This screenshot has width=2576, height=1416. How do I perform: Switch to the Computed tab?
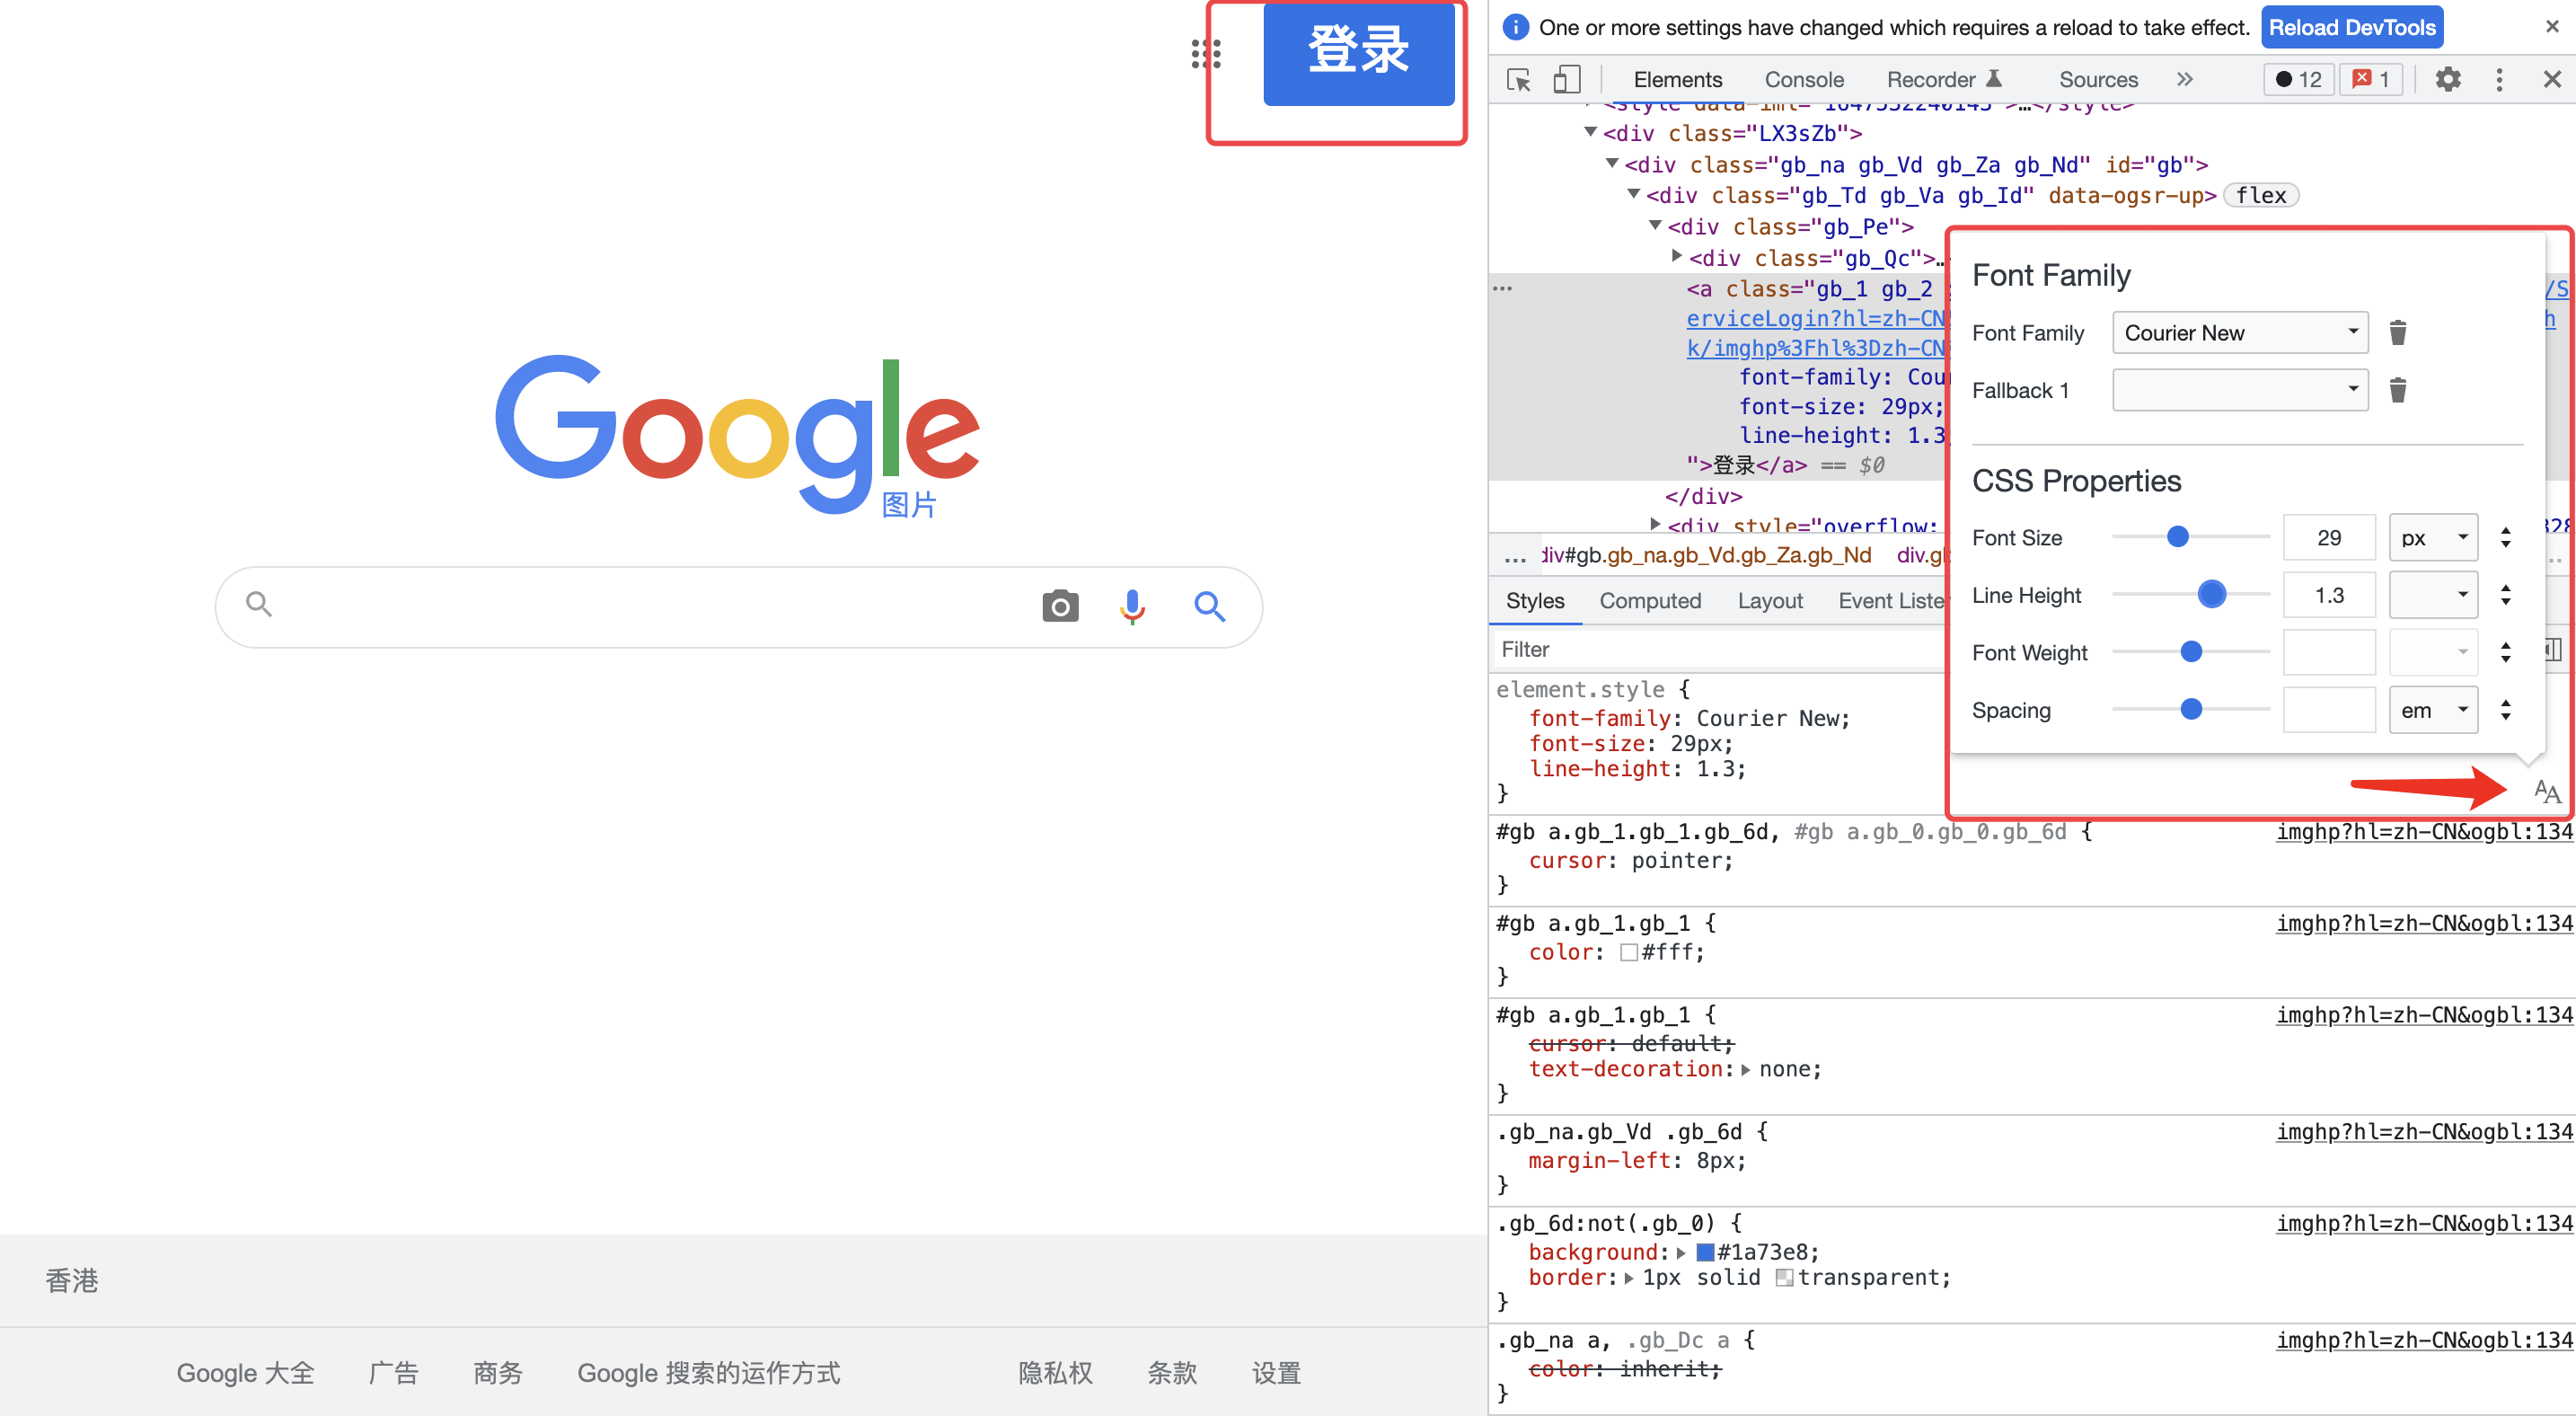(1650, 601)
